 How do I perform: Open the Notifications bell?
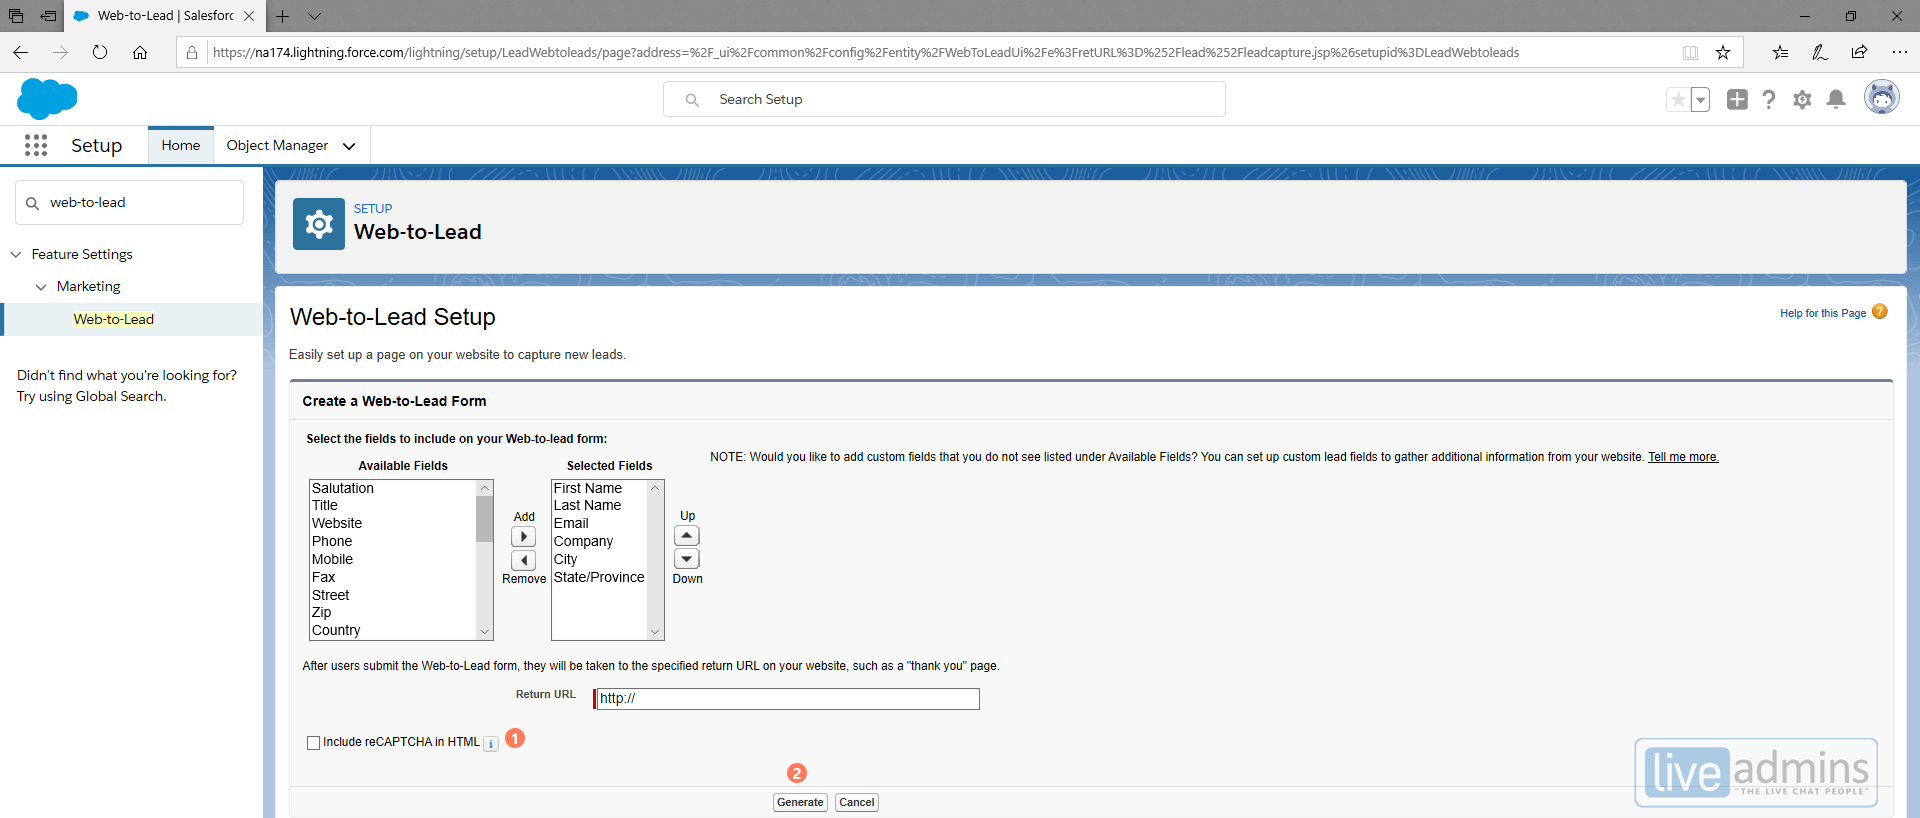coord(1836,99)
